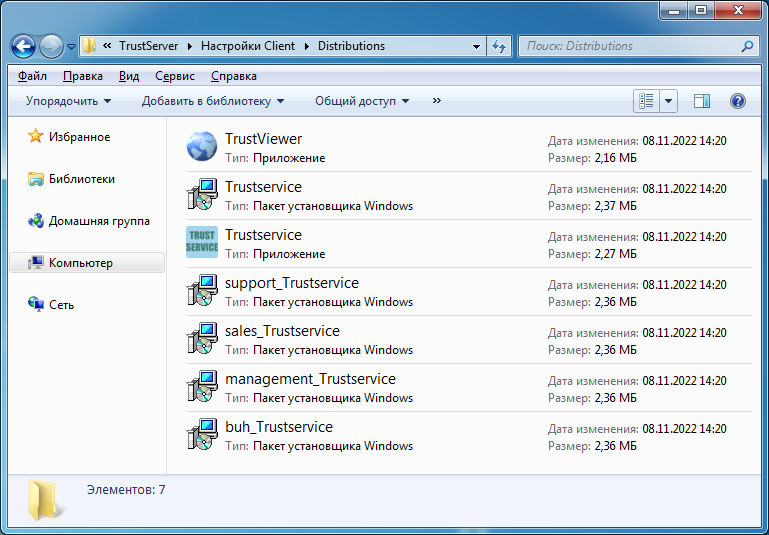Refresh the Distributions folder view
This screenshot has height=535, width=769.
(x=499, y=47)
